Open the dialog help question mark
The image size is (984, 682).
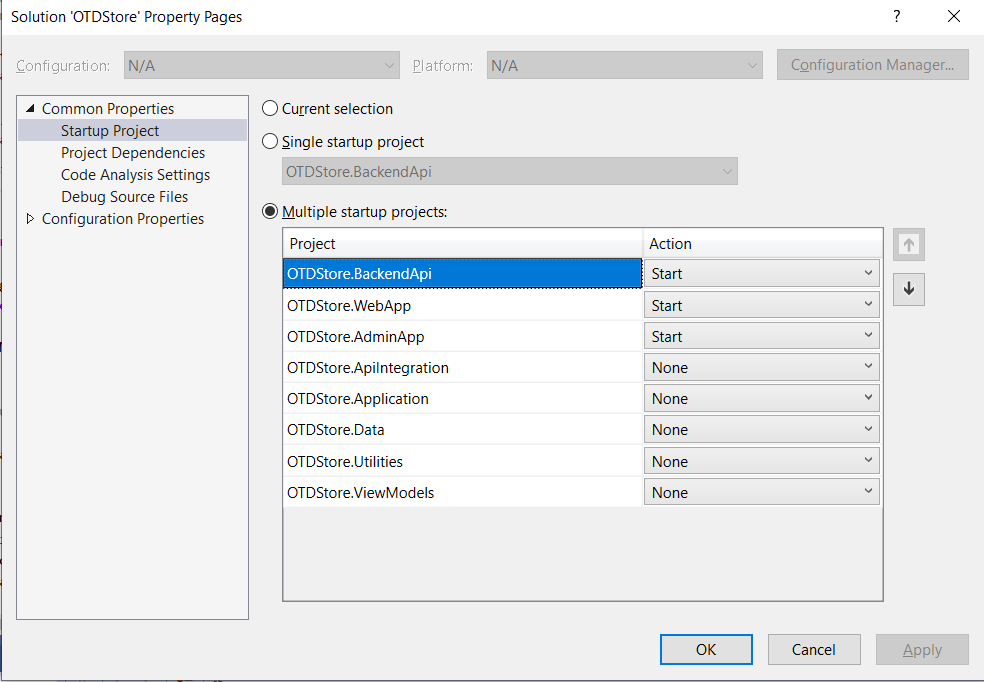click(x=897, y=16)
